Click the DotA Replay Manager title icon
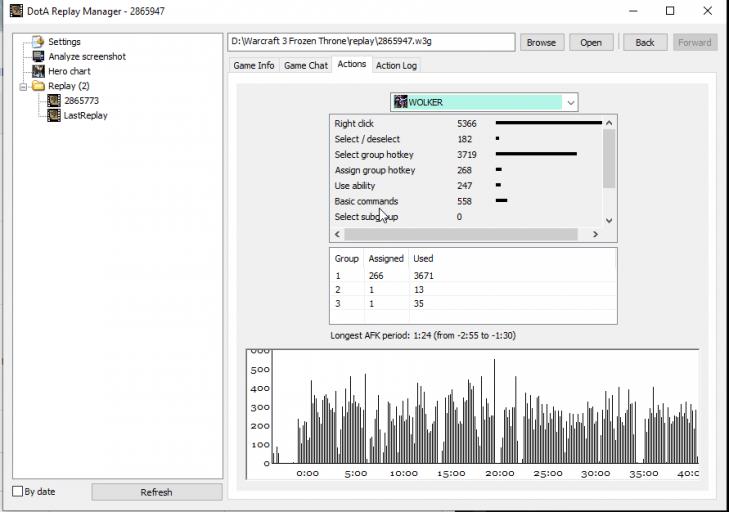 coord(16,11)
